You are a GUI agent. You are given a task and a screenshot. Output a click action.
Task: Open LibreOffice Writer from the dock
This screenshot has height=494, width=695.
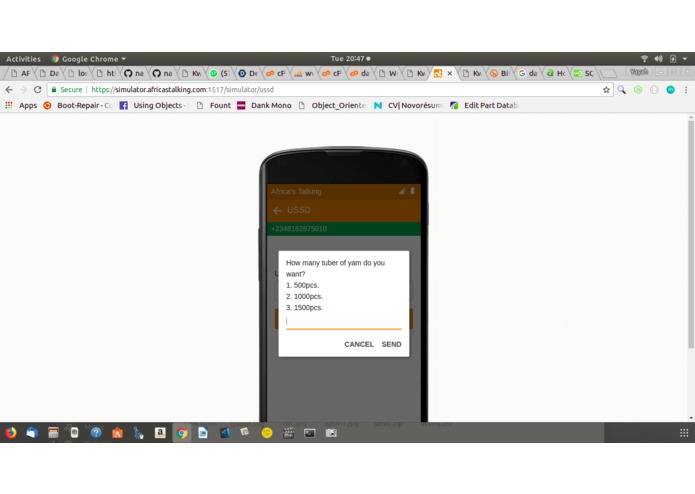coord(203,433)
